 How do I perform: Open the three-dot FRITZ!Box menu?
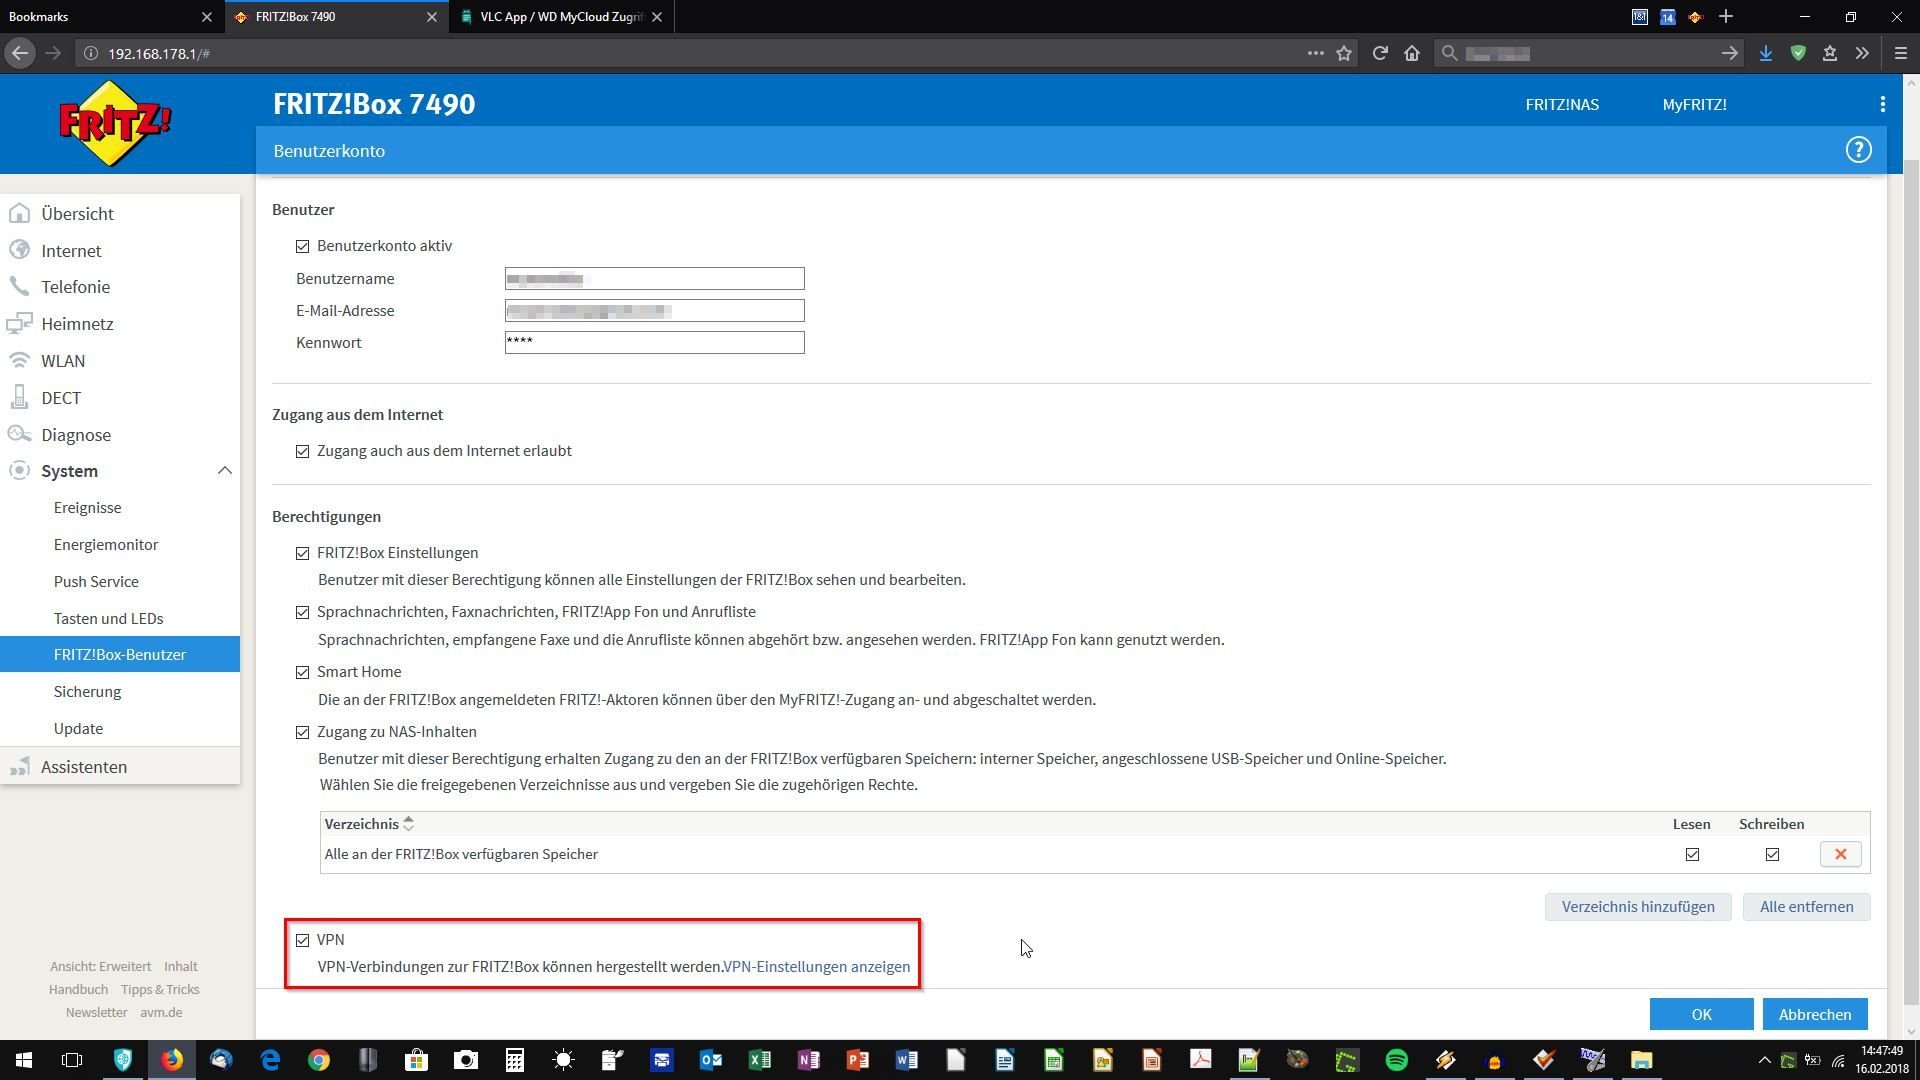click(1883, 104)
